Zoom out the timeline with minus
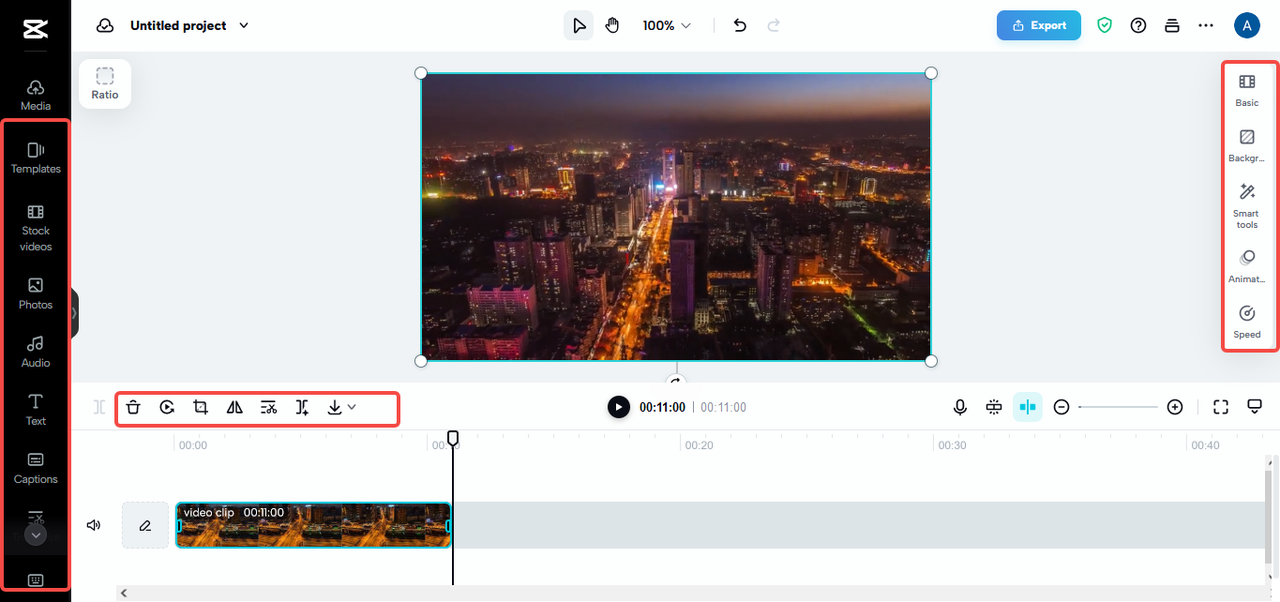The height and width of the screenshot is (602, 1280). pos(1062,407)
